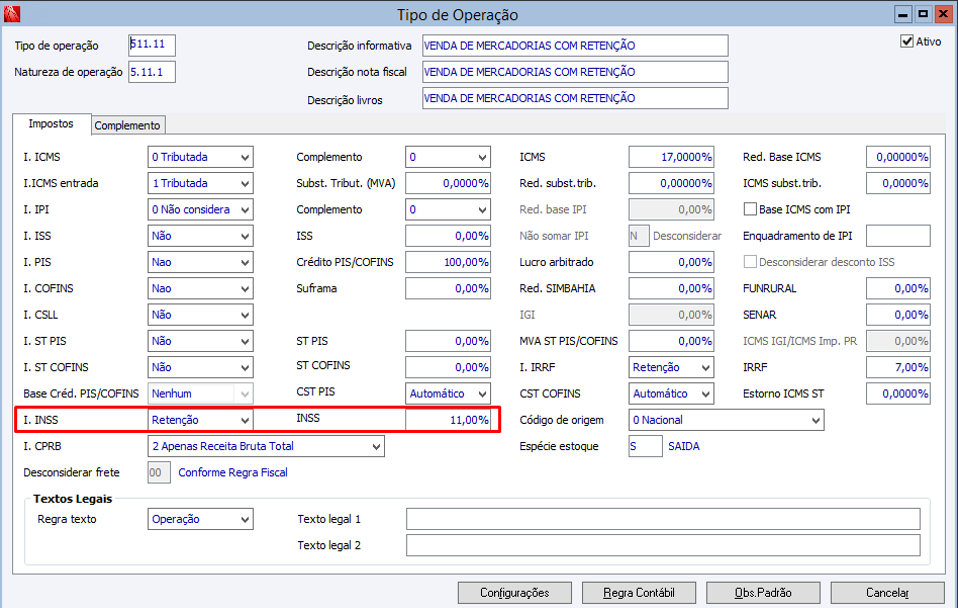Toggle the Ativo checkbox

pos(907,42)
